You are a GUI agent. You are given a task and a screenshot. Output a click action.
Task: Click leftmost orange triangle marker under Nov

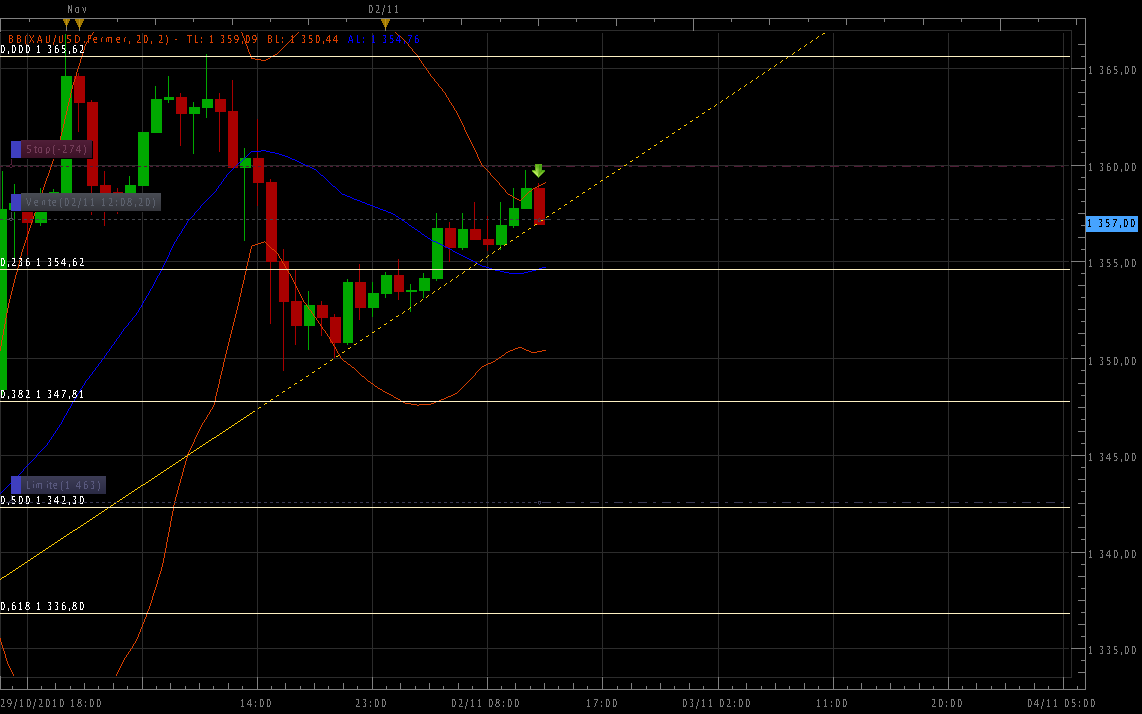pos(67,23)
